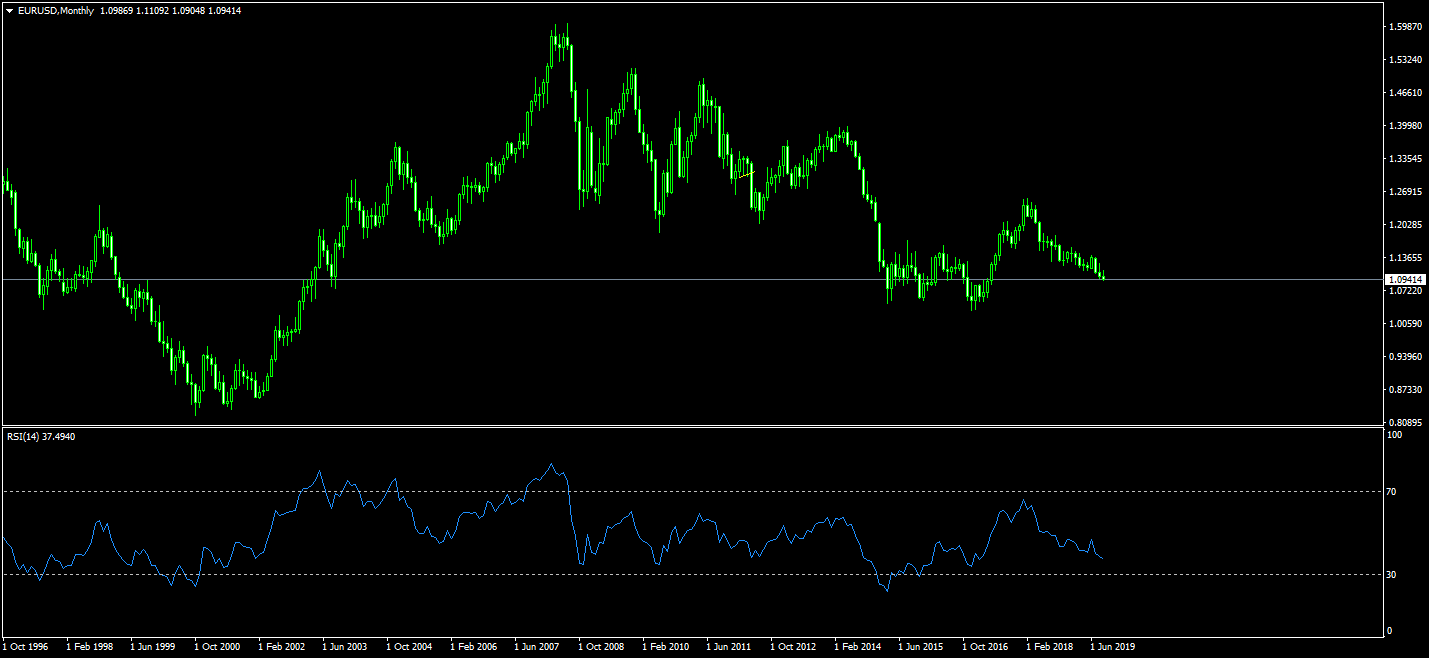Click the RSI 30 level scale label
The image size is (1429, 658).
(x=1392, y=574)
